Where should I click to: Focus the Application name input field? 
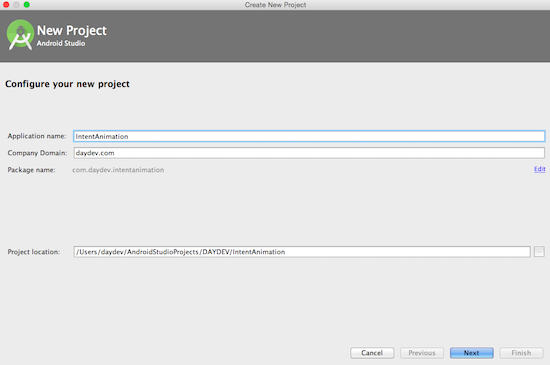309,136
